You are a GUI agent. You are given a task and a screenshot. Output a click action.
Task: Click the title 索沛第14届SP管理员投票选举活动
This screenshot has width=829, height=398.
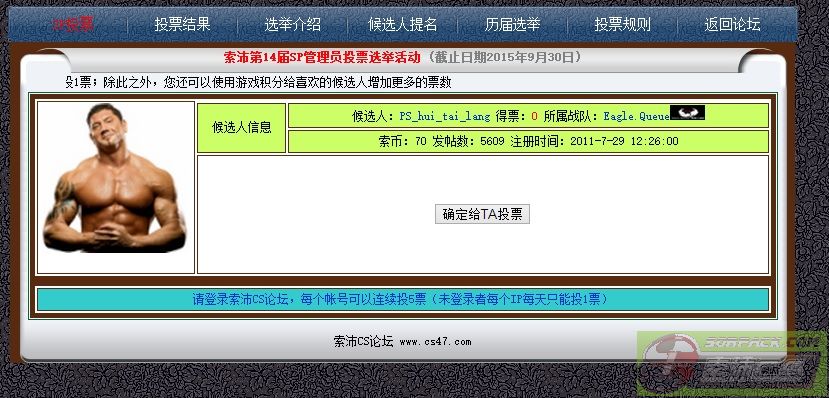(x=322, y=57)
